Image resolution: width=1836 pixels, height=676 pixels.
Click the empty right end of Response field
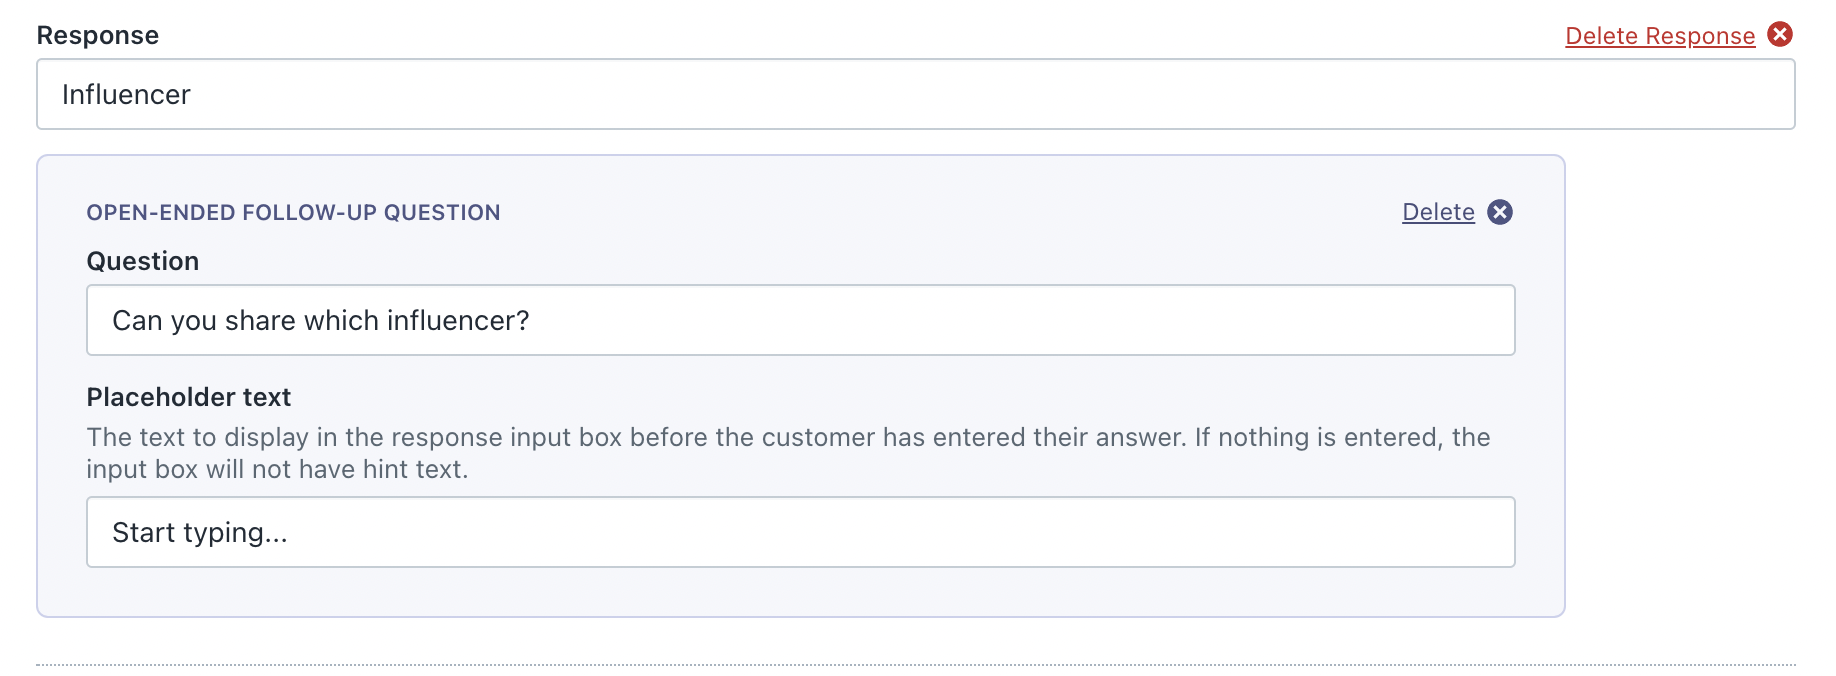pos(1650,94)
